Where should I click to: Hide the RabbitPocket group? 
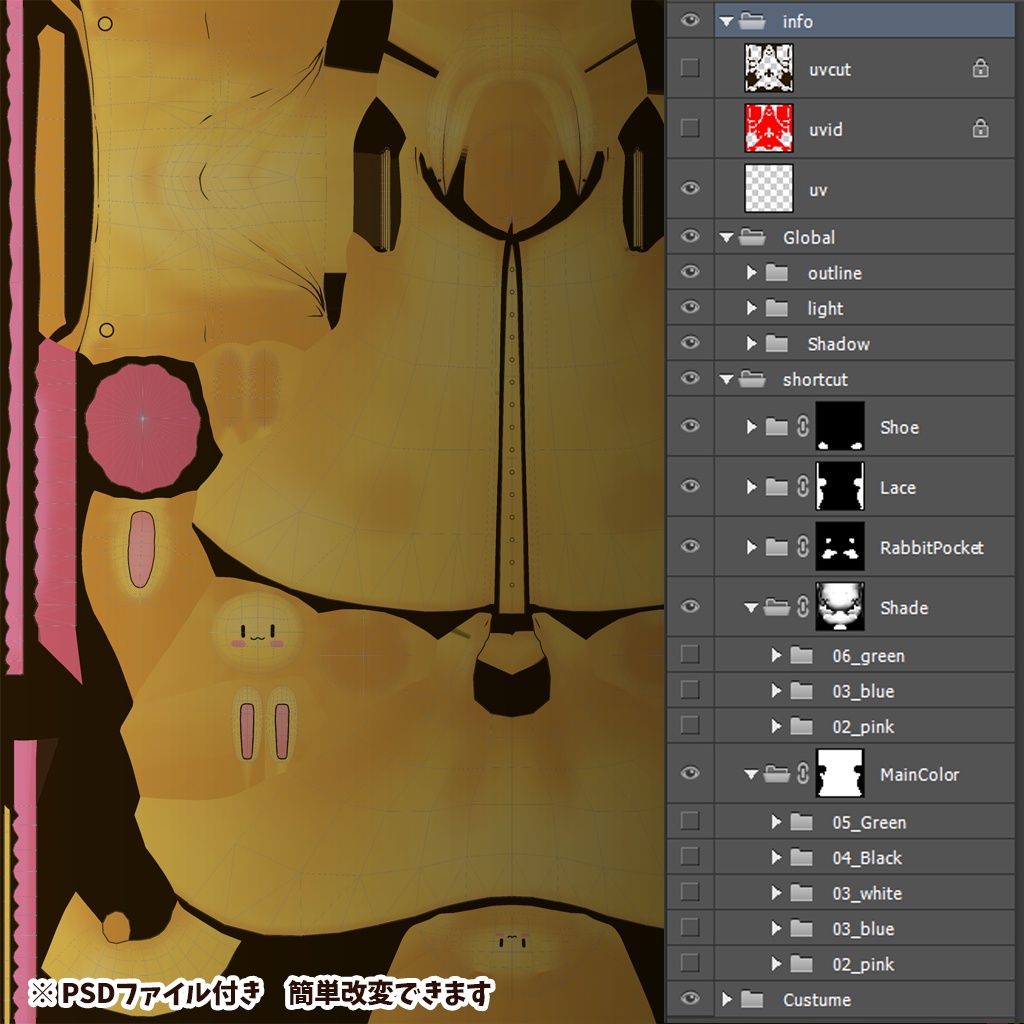(690, 546)
